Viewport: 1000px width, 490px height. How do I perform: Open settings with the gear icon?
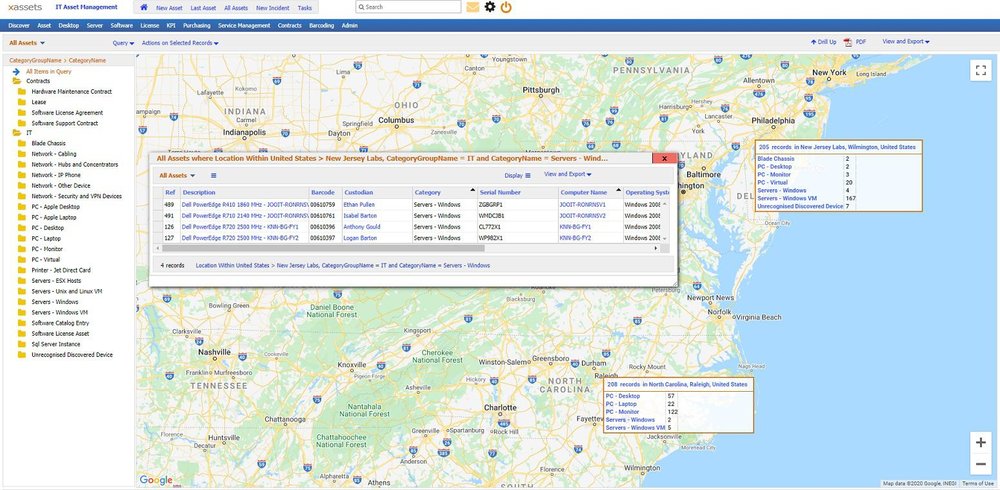(x=490, y=7)
